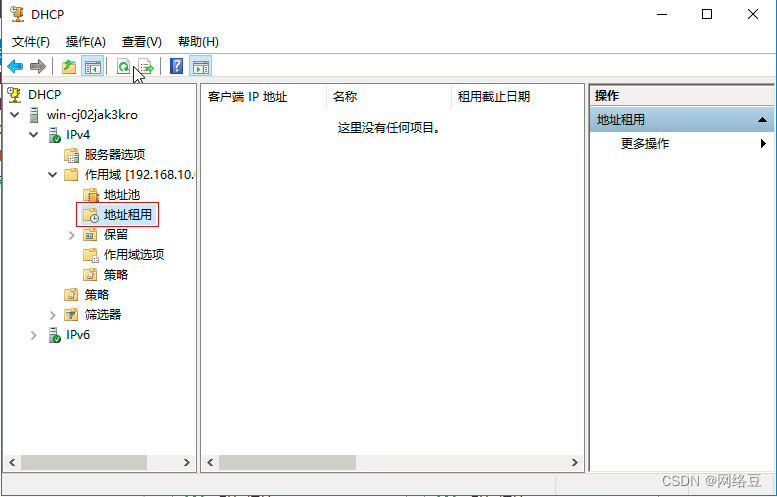Click the 地址池 folder icon
Viewport: 777px width, 497px height.
(91, 195)
